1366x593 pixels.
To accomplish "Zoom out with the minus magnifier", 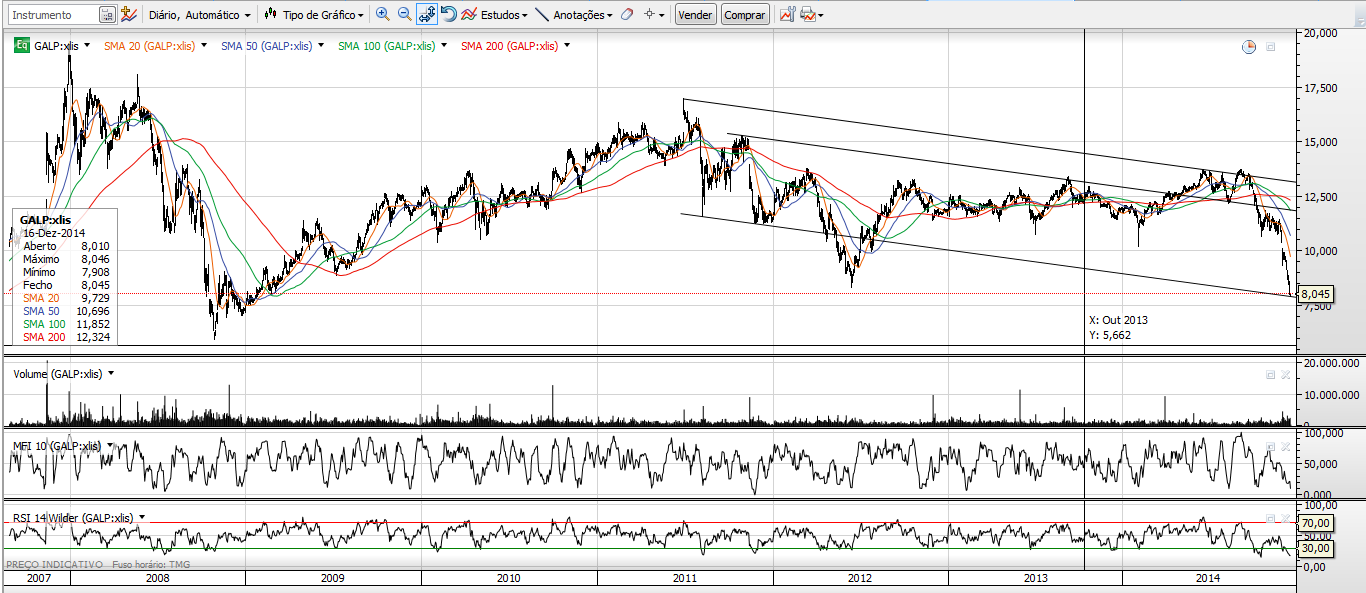I will coord(404,15).
